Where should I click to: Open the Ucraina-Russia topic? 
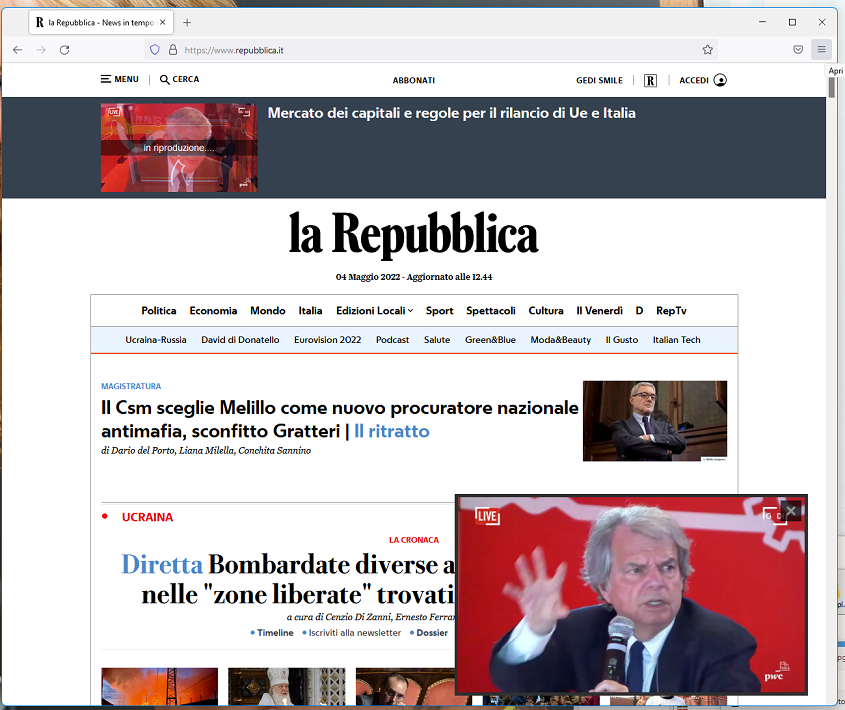156,340
